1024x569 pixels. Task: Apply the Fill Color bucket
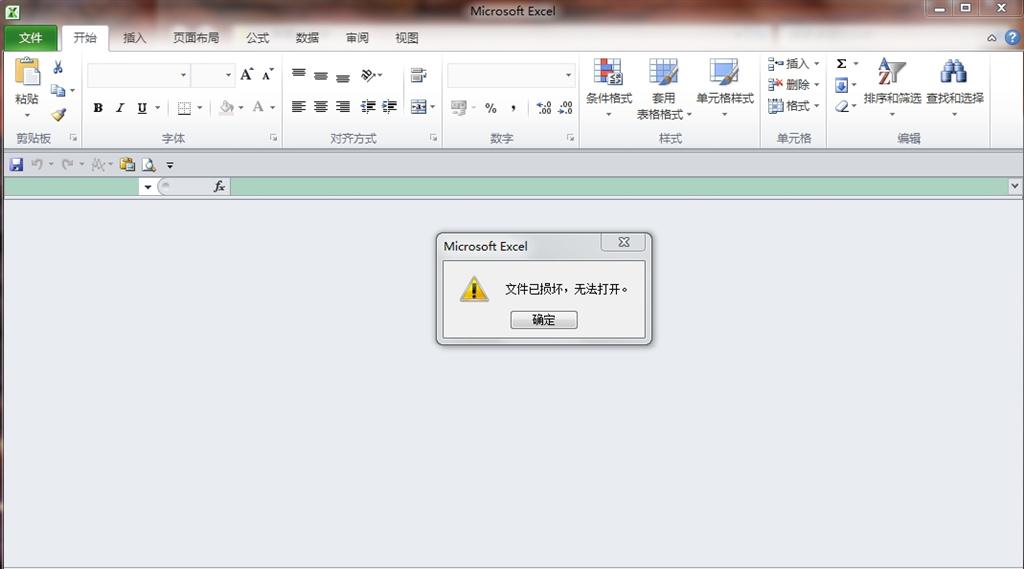226,107
